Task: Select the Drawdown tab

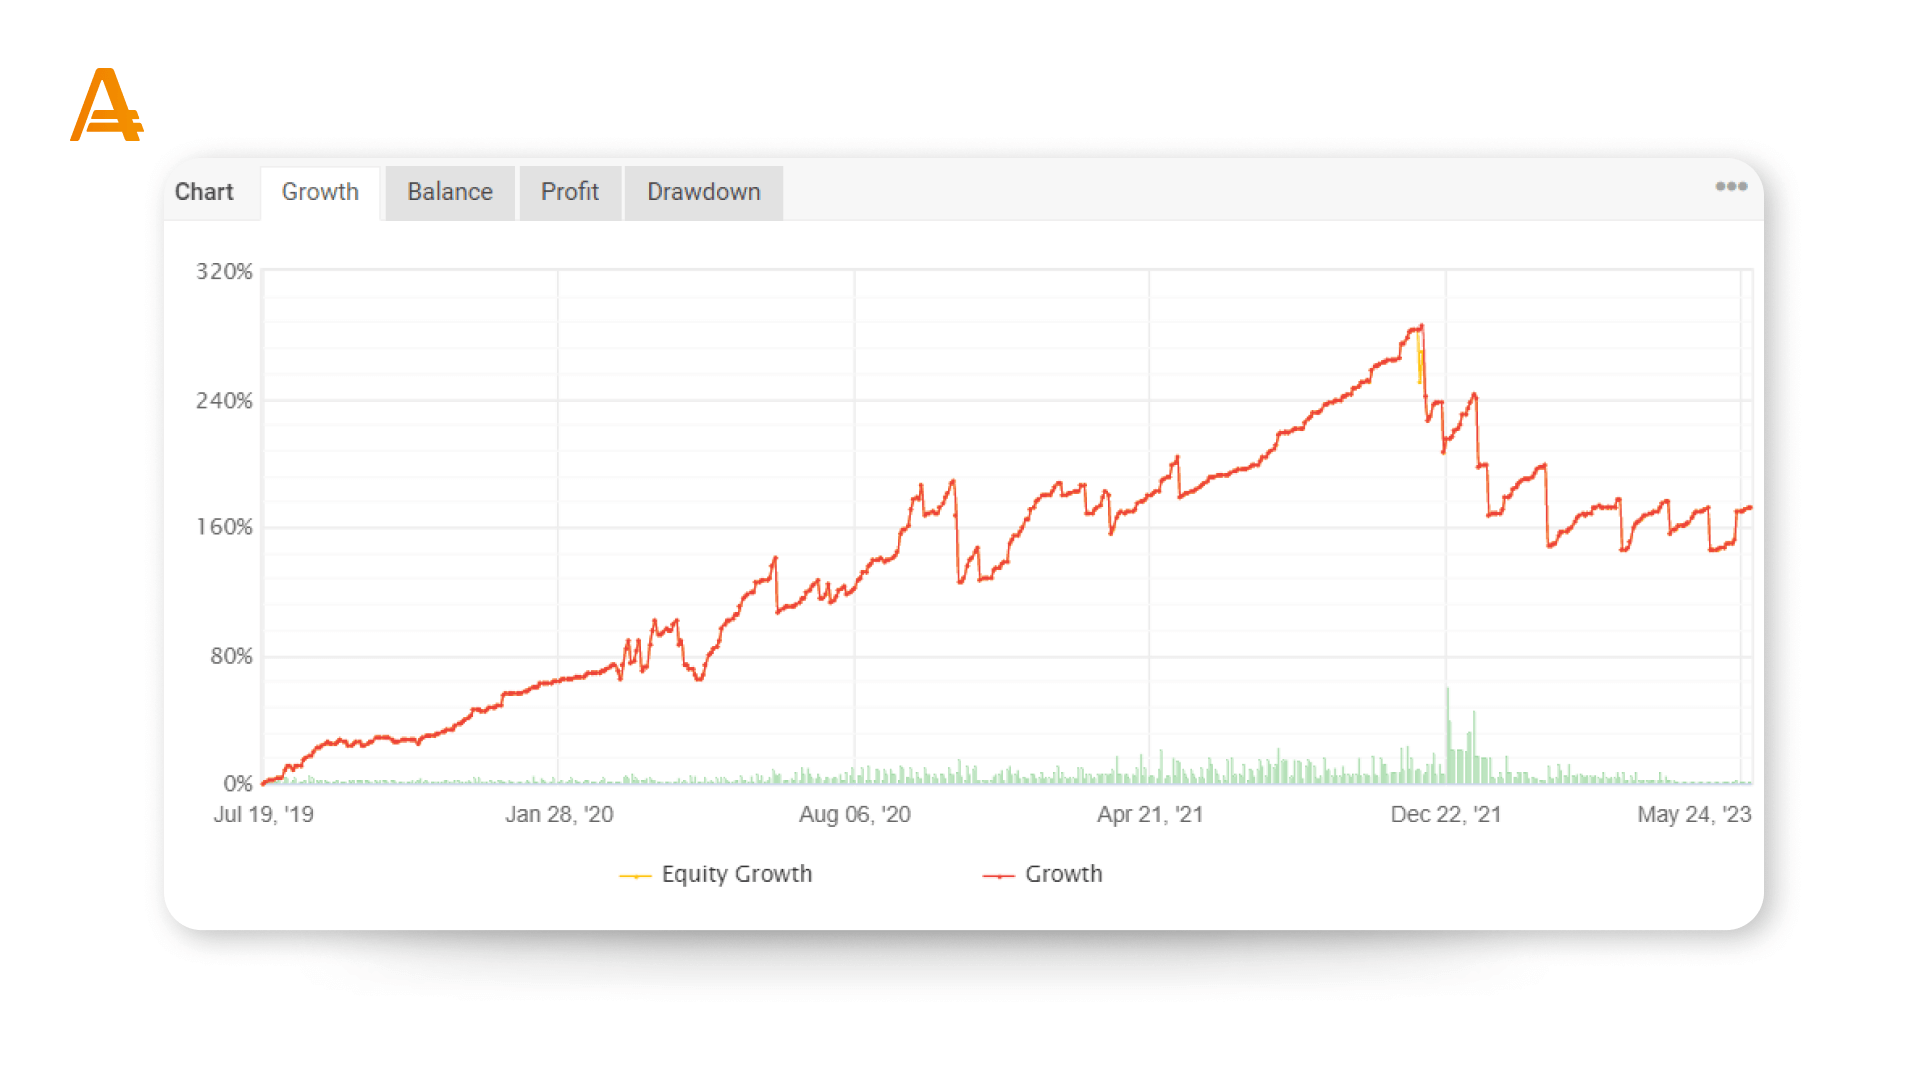Action: 703,192
